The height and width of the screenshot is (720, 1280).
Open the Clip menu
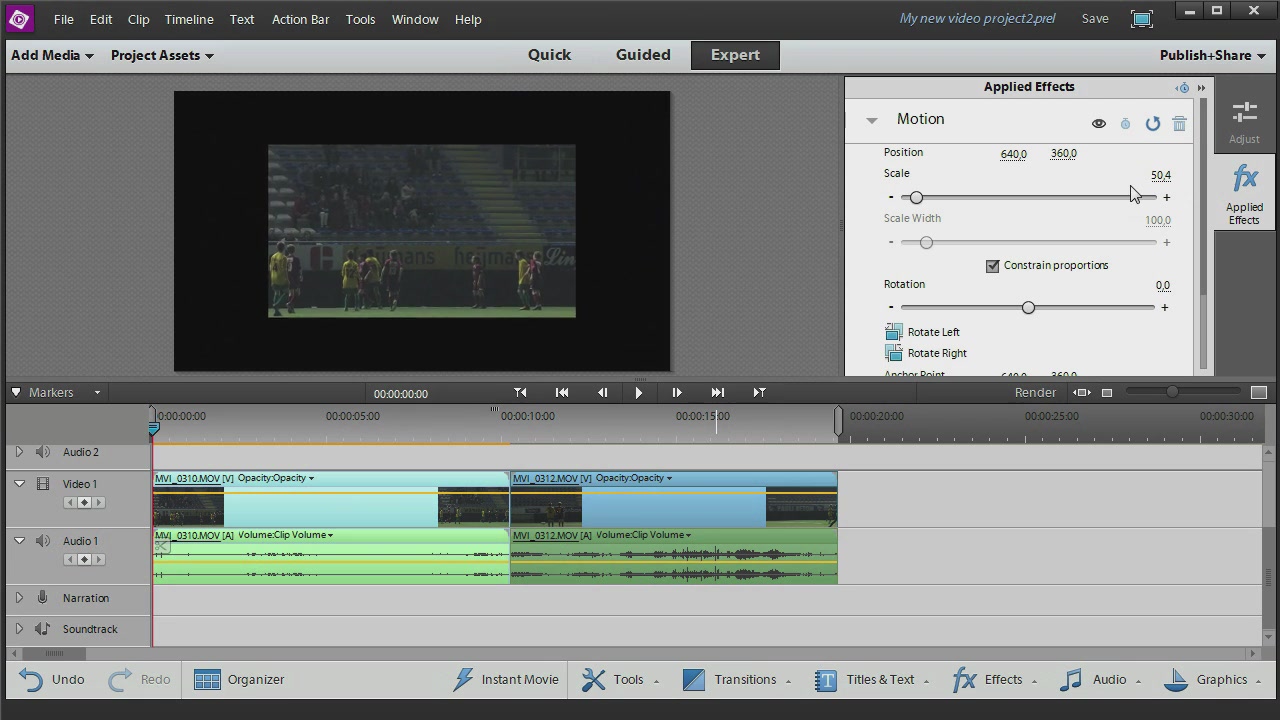point(138,19)
